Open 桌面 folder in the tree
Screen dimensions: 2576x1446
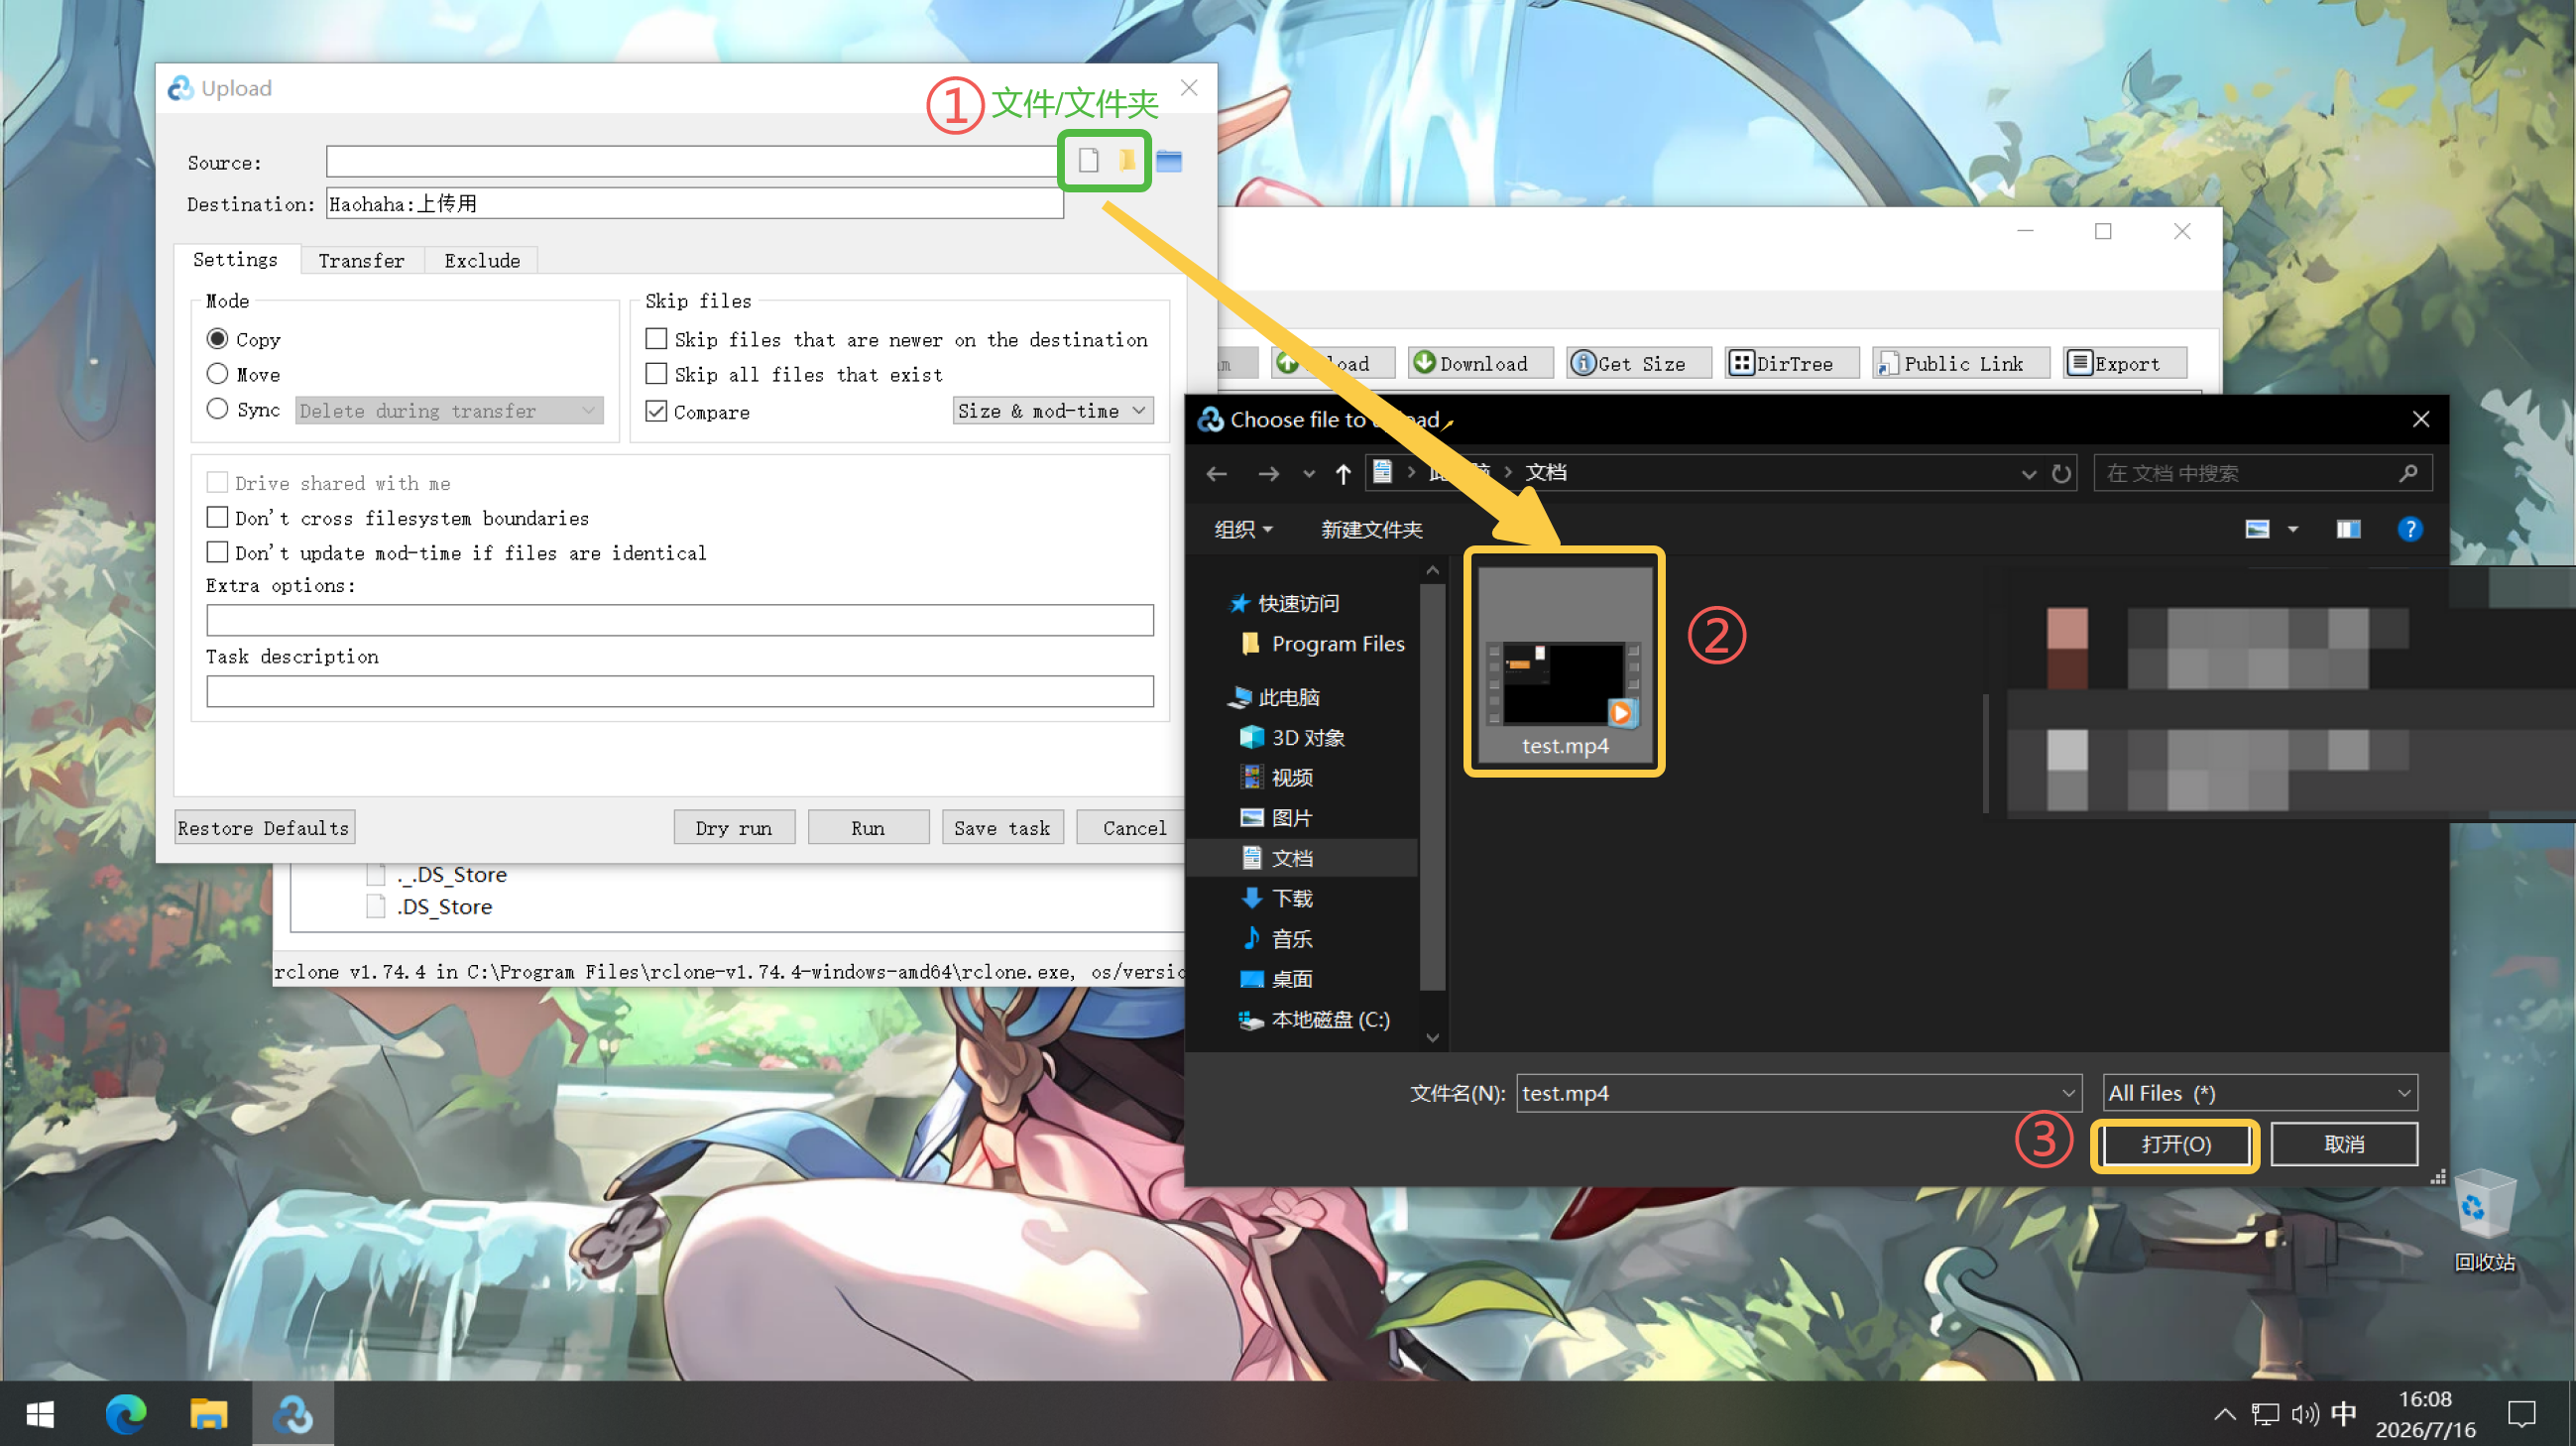[1276, 979]
